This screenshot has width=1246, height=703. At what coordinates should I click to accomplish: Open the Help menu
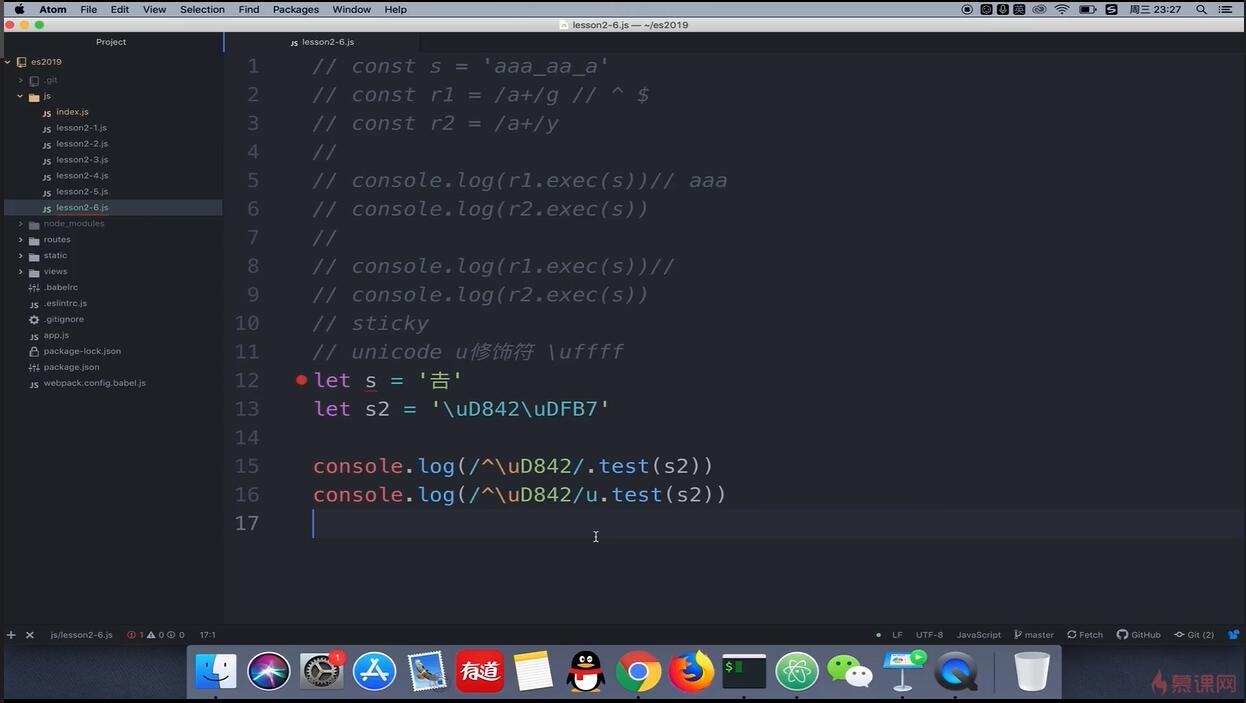point(396,9)
